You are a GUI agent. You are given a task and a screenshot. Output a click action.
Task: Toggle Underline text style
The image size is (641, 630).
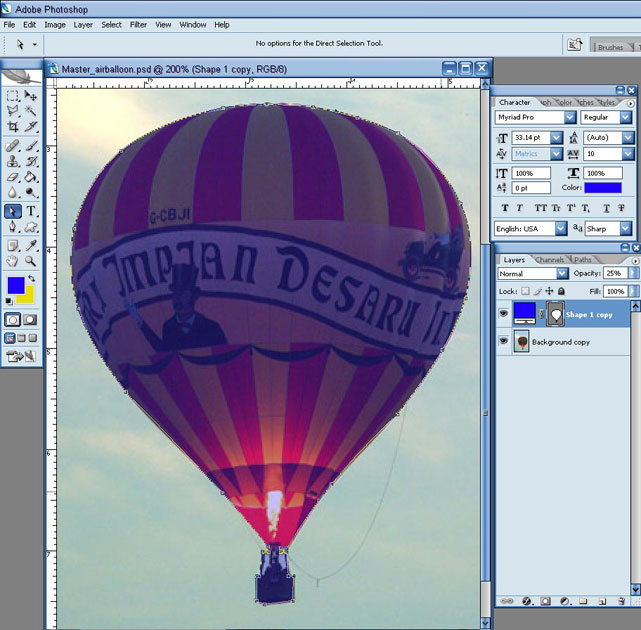point(606,208)
